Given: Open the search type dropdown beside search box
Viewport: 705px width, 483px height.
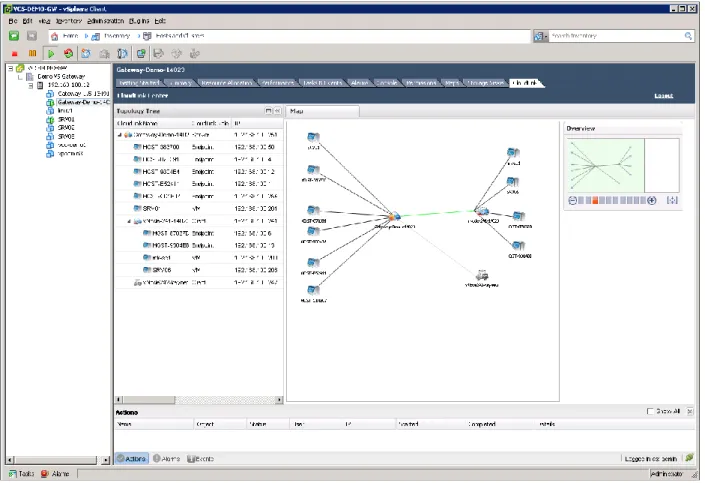Looking at the screenshot, I should (x=540, y=36).
